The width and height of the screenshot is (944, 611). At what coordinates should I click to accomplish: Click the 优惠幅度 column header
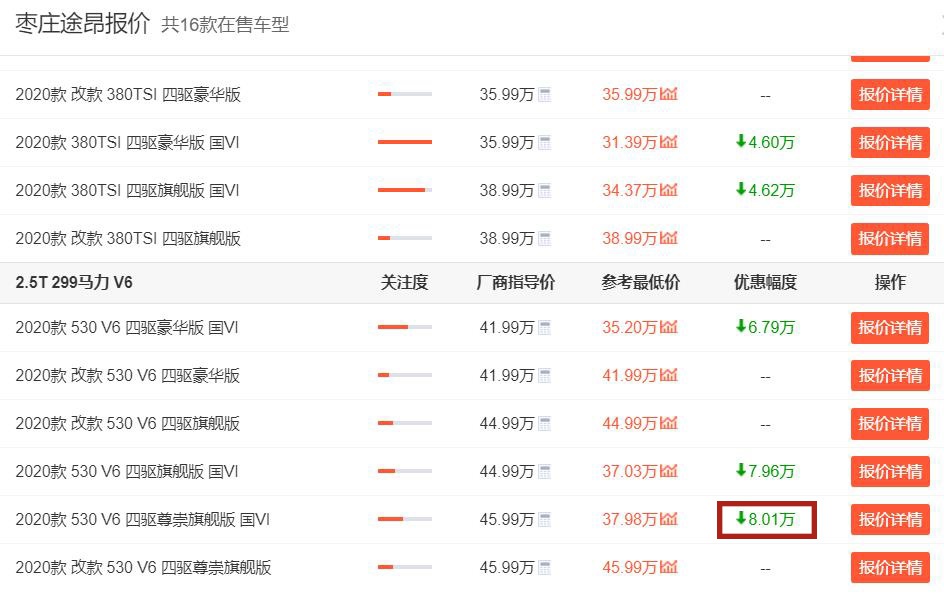765,282
